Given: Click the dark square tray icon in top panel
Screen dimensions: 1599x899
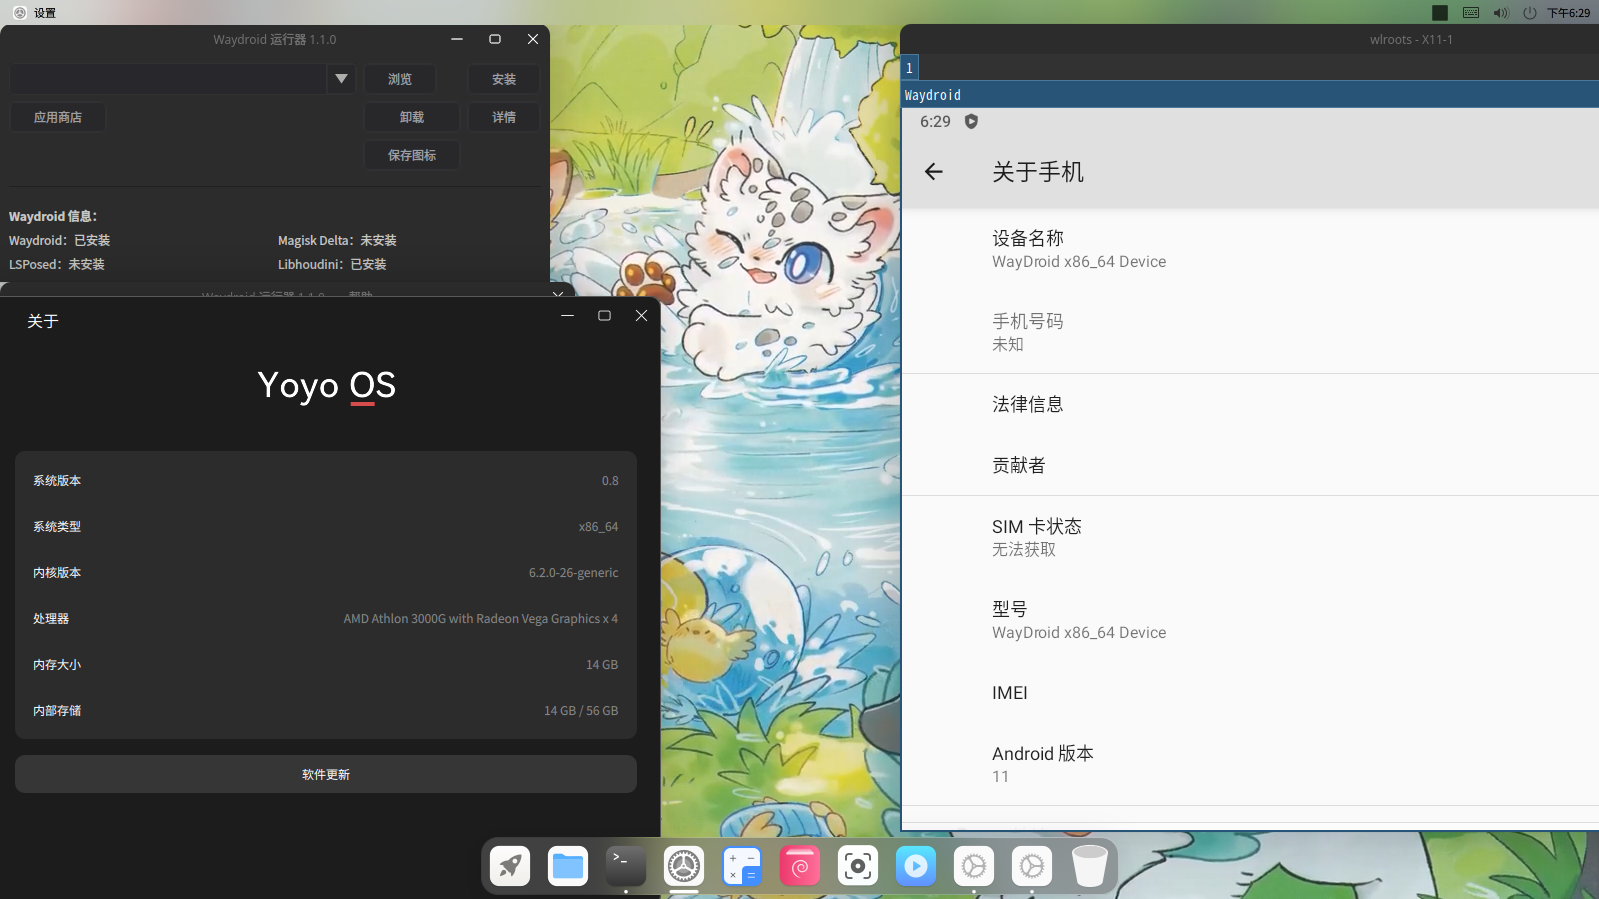Looking at the screenshot, I should click(1440, 13).
